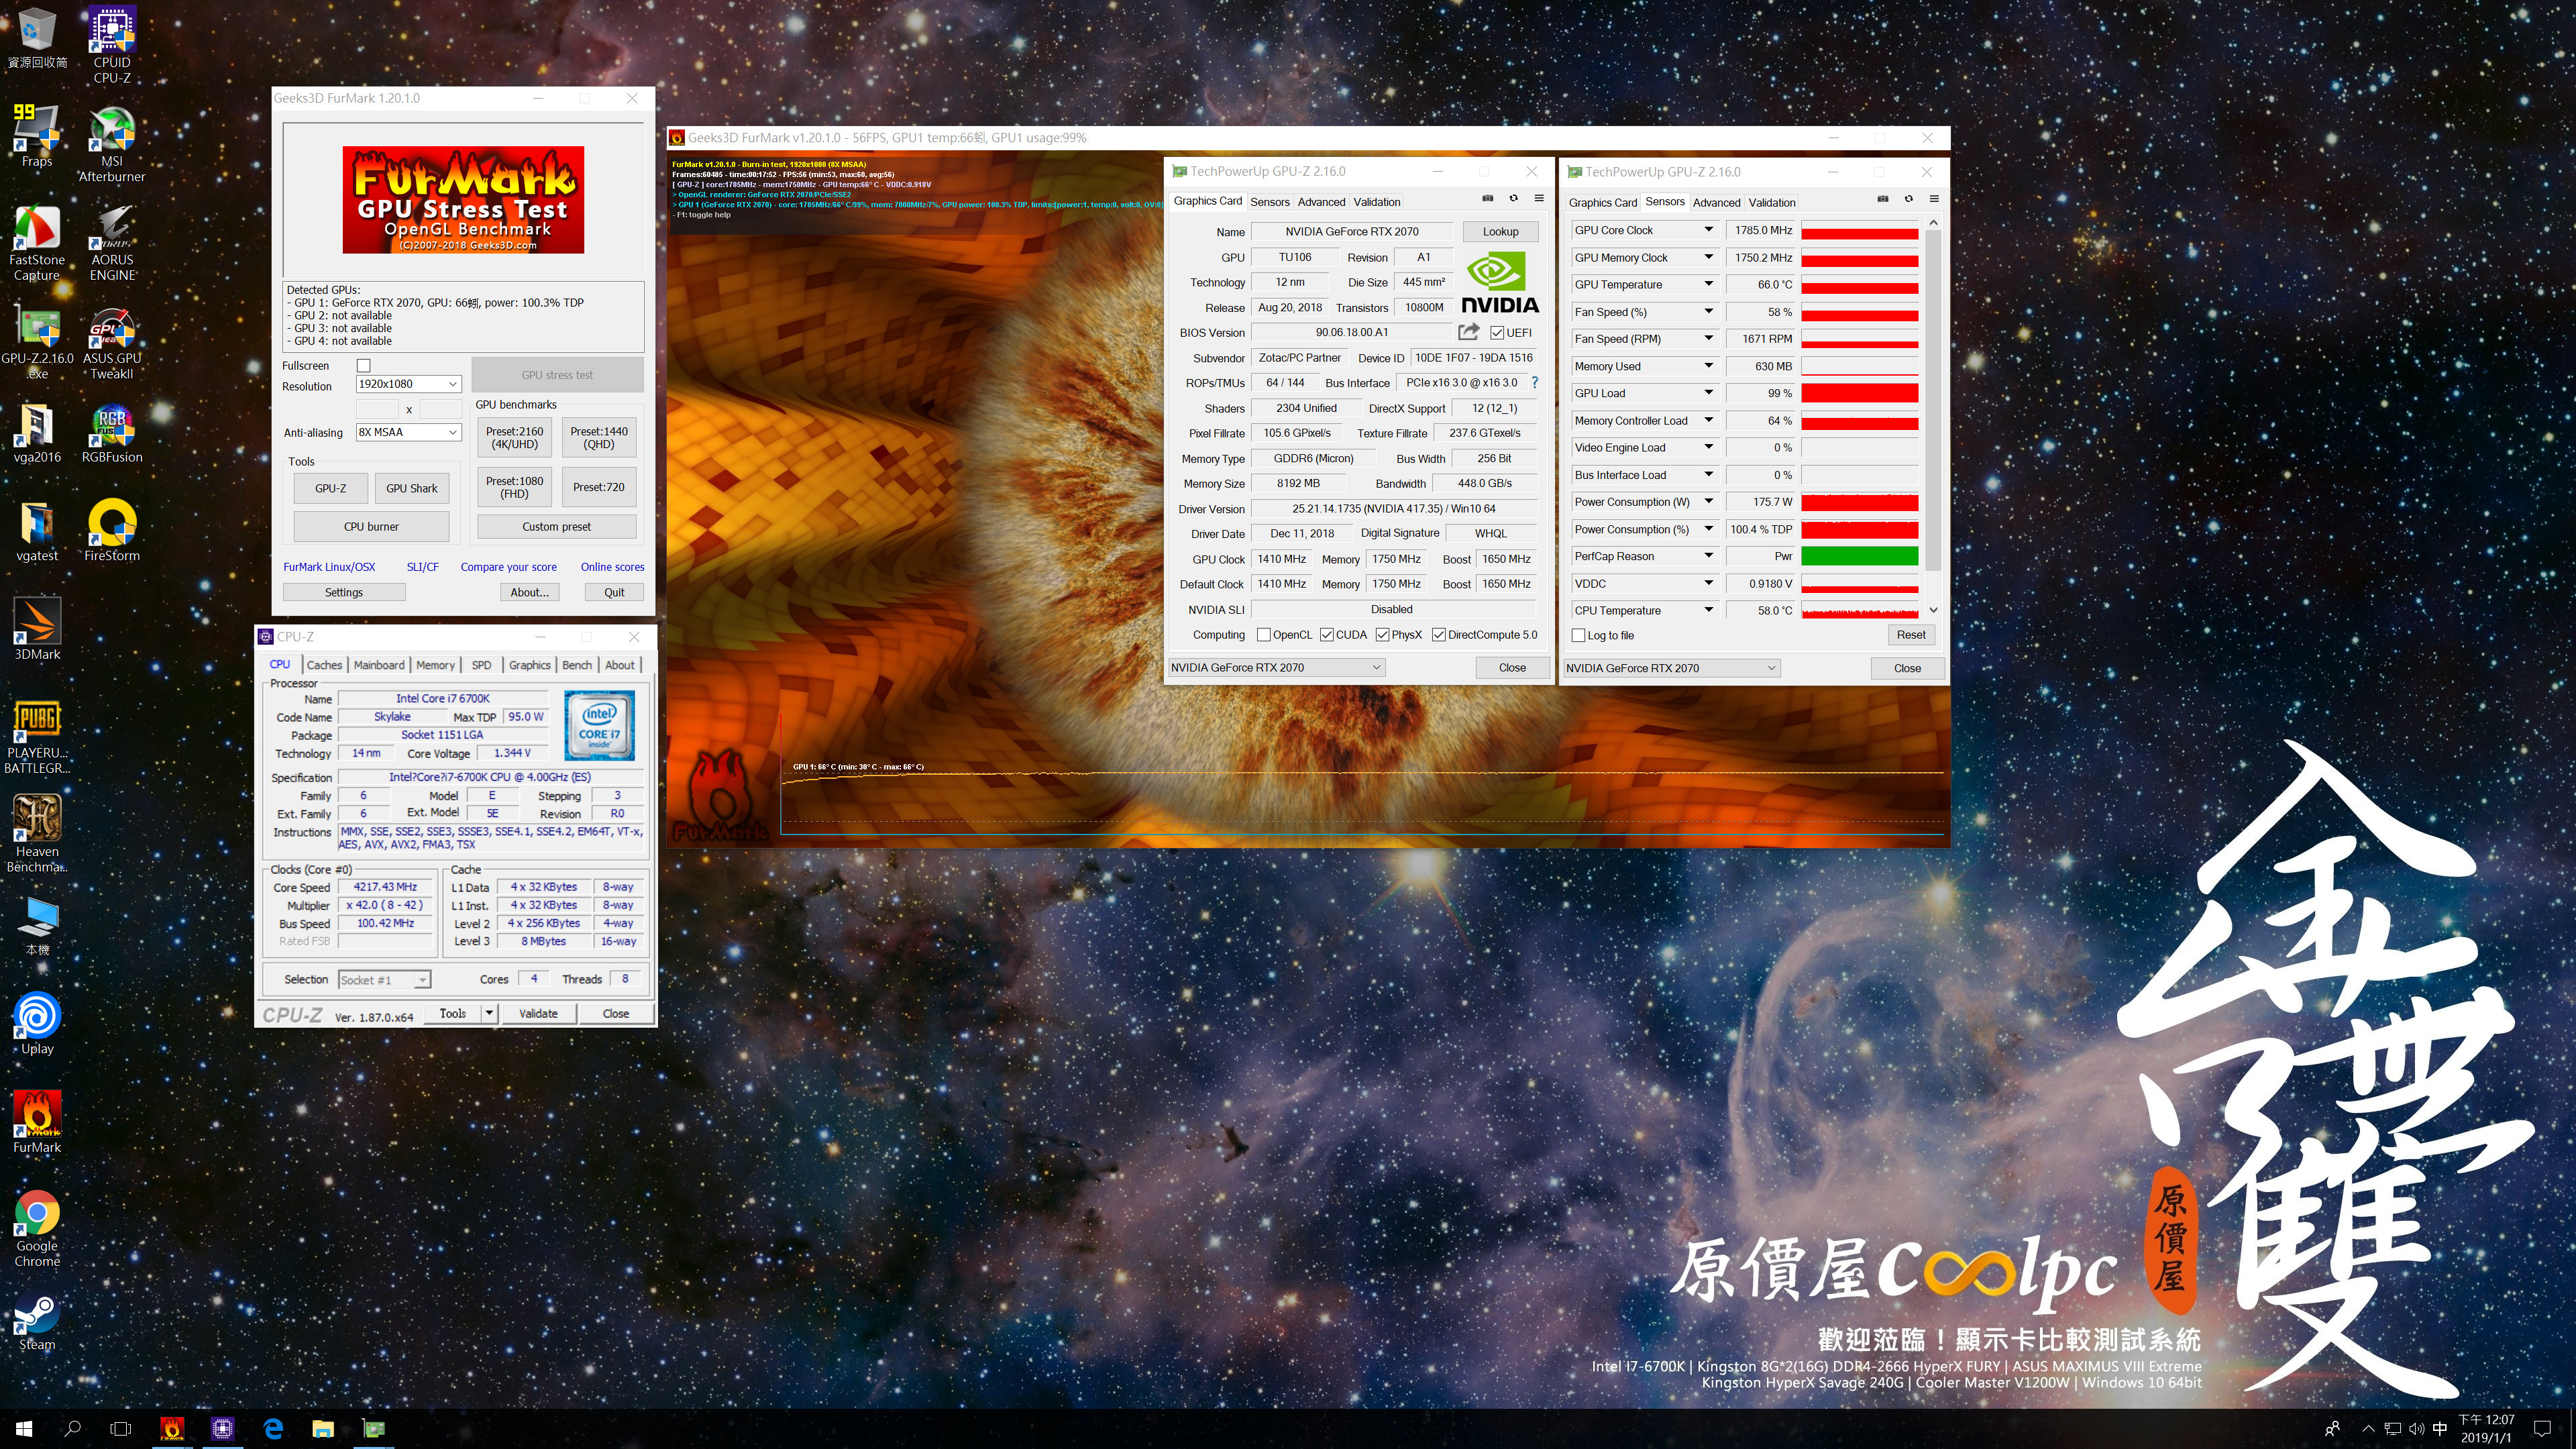Open 3DMark desktop icon
Screen dimensions: 2576x1449
(37, 630)
